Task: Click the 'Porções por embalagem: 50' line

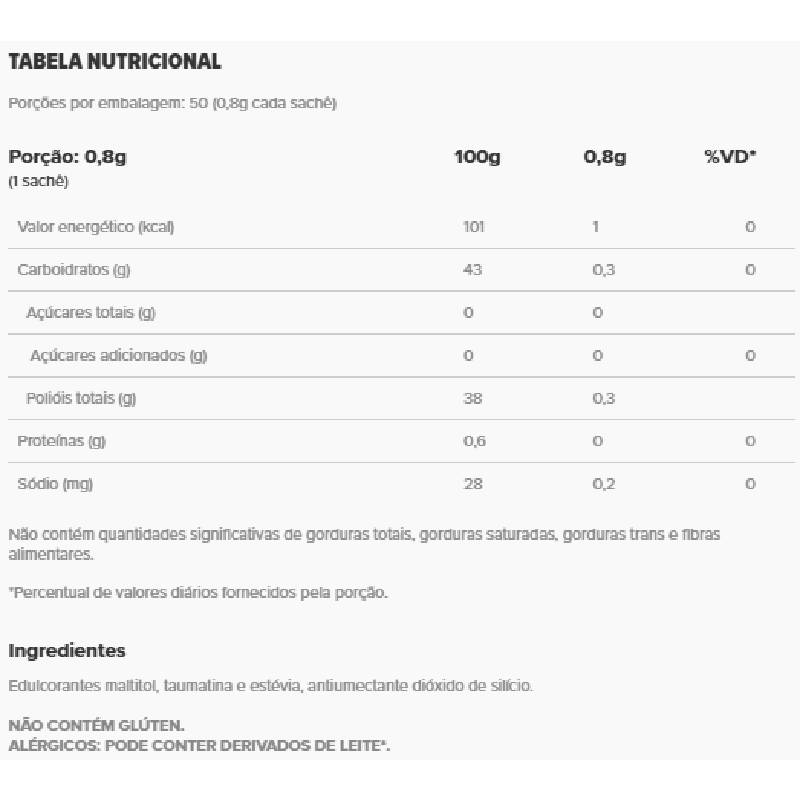Action: pyautogui.click(x=172, y=104)
